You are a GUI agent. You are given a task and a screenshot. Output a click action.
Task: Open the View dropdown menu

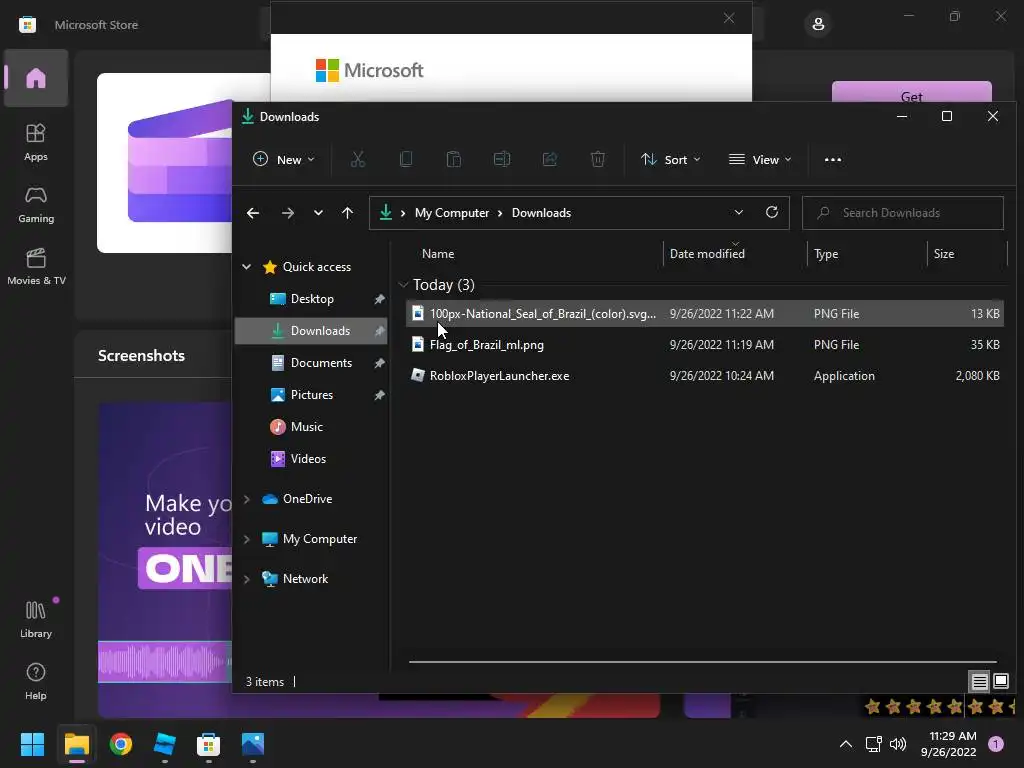[760, 159]
